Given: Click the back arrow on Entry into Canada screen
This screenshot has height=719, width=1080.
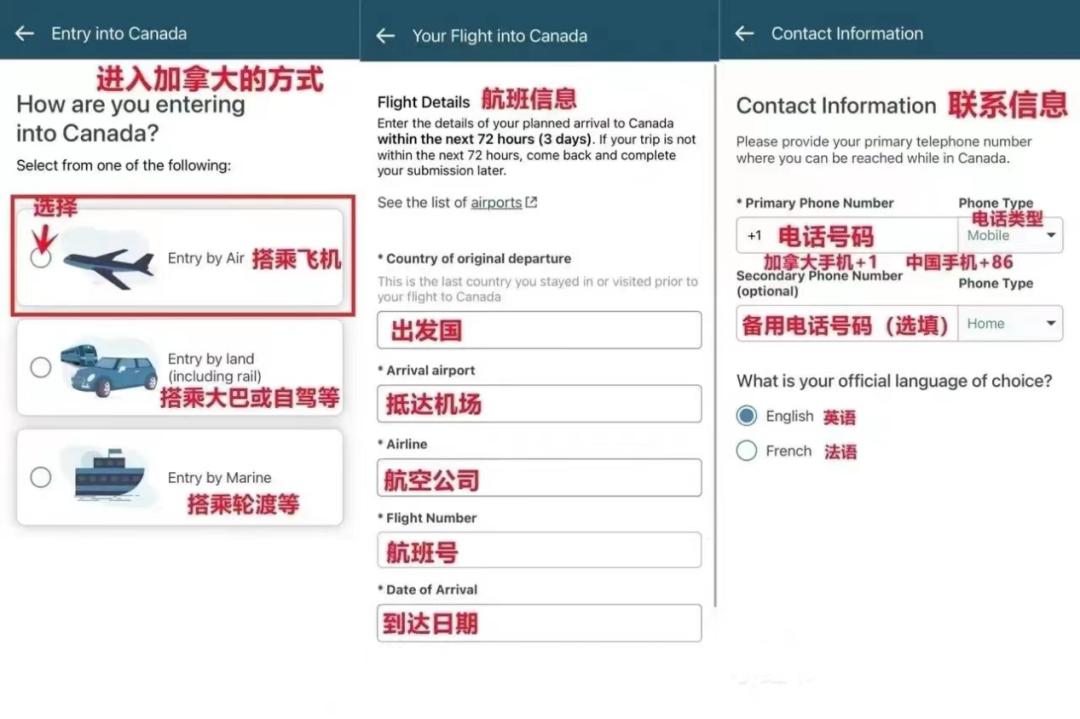Looking at the screenshot, I should coord(24,32).
